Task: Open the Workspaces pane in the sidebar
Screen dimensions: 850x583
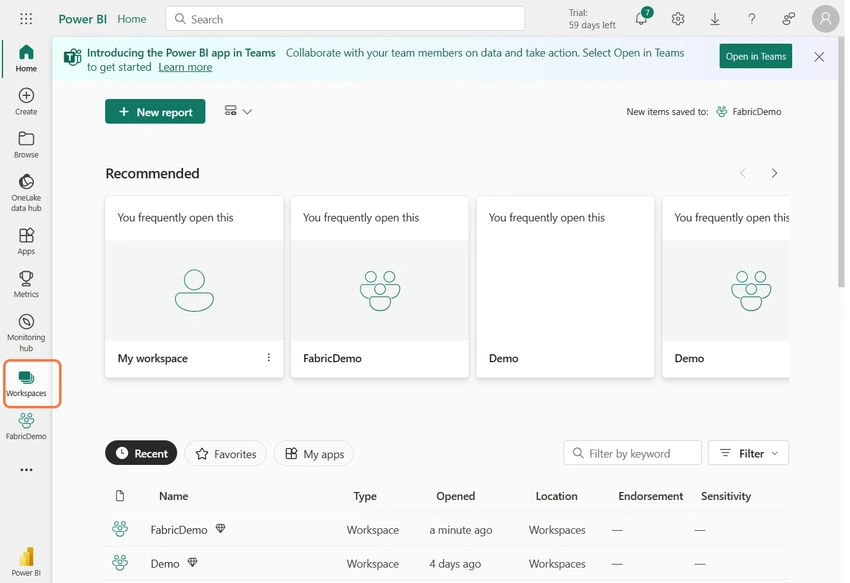Action: (26, 384)
